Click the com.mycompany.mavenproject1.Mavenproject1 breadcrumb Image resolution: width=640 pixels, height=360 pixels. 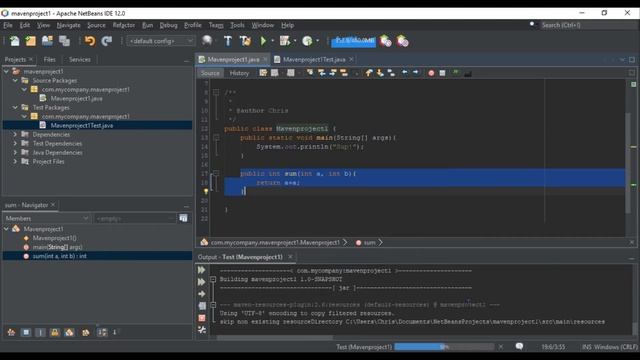coord(275,242)
